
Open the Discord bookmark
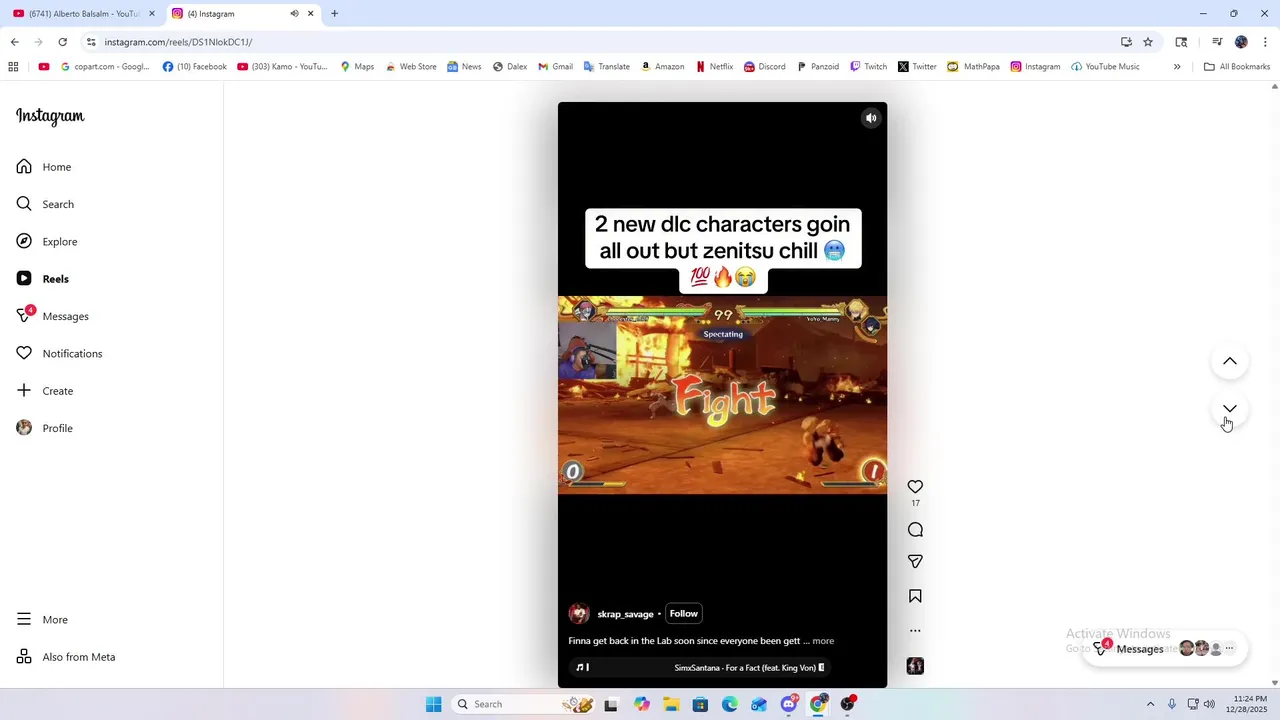(764, 67)
